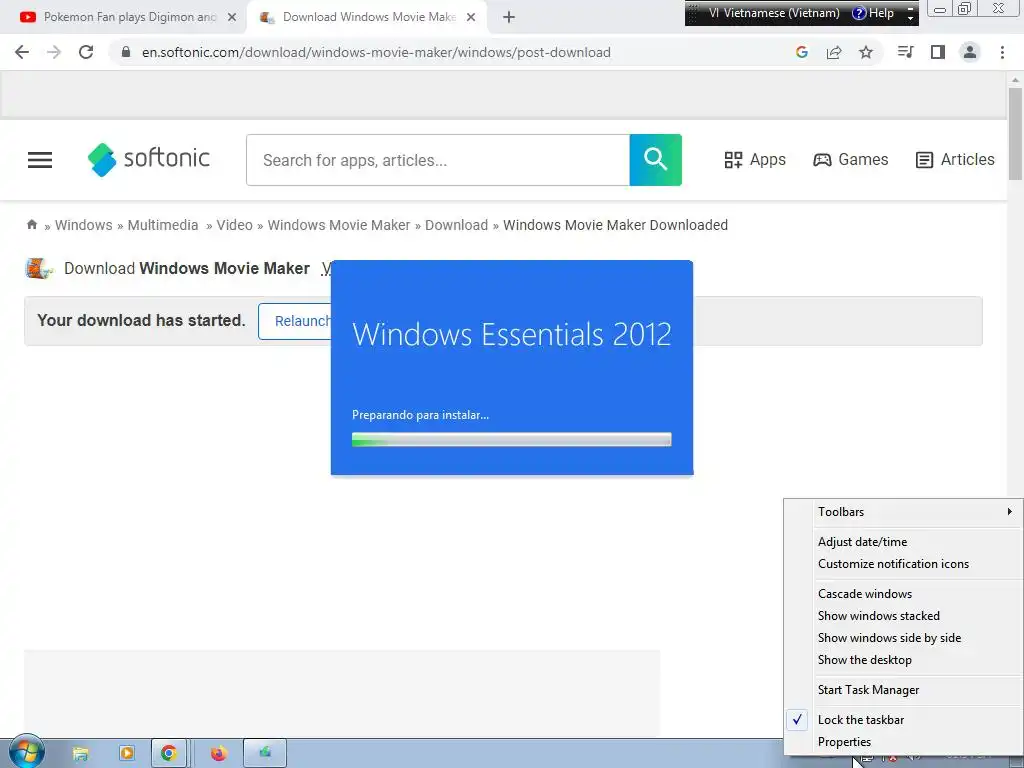1024x768 pixels.
Task: Open Softonic Games section
Action: click(x=850, y=159)
